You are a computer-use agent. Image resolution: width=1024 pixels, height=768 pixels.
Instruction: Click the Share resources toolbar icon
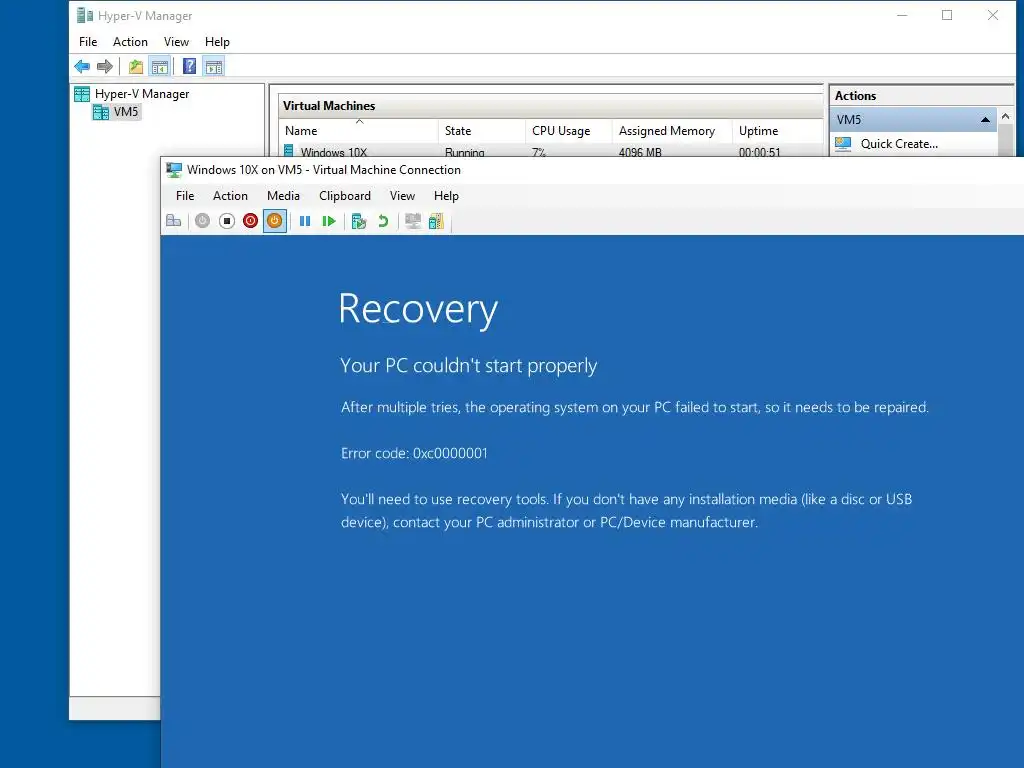436,221
